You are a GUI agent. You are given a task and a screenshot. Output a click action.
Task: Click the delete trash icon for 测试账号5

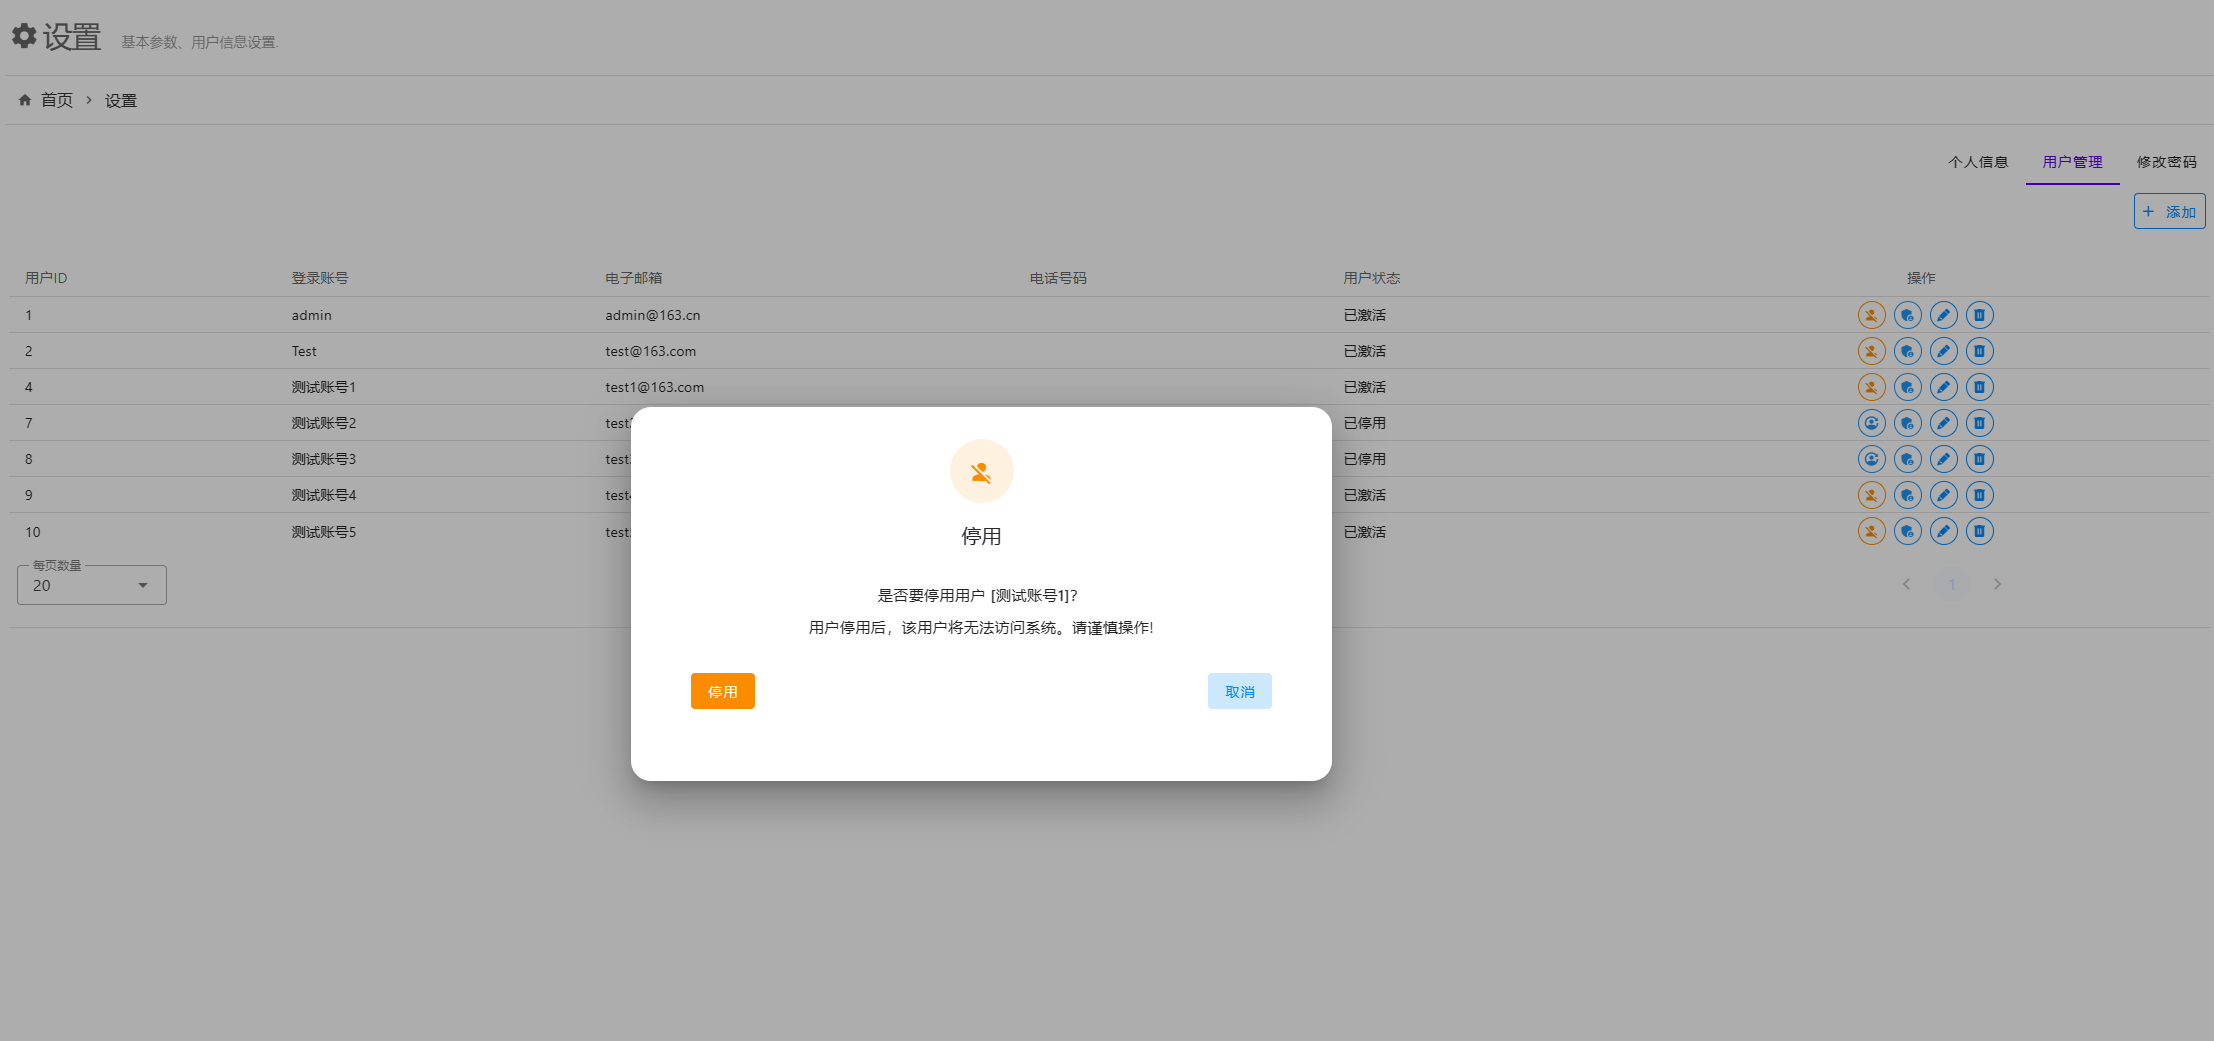coord(1979,531)
